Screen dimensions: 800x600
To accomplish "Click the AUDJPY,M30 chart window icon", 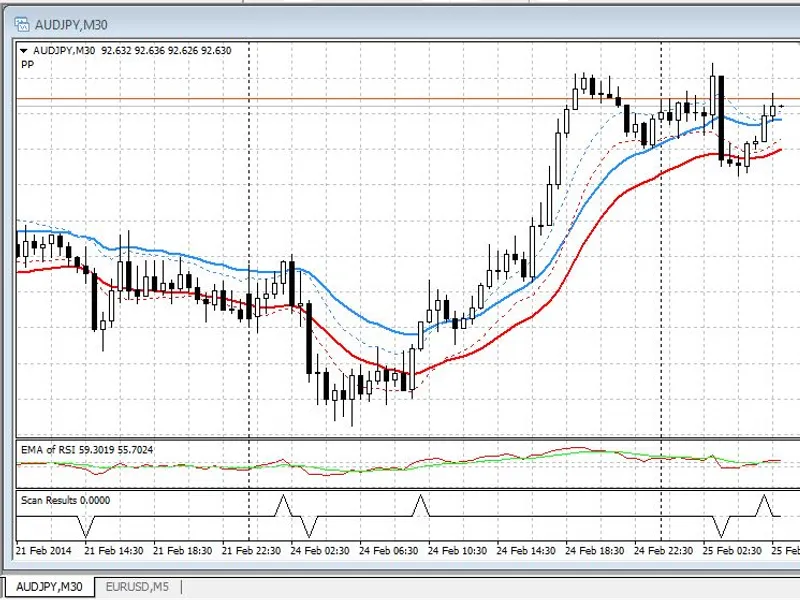I will tap(22, 24).
